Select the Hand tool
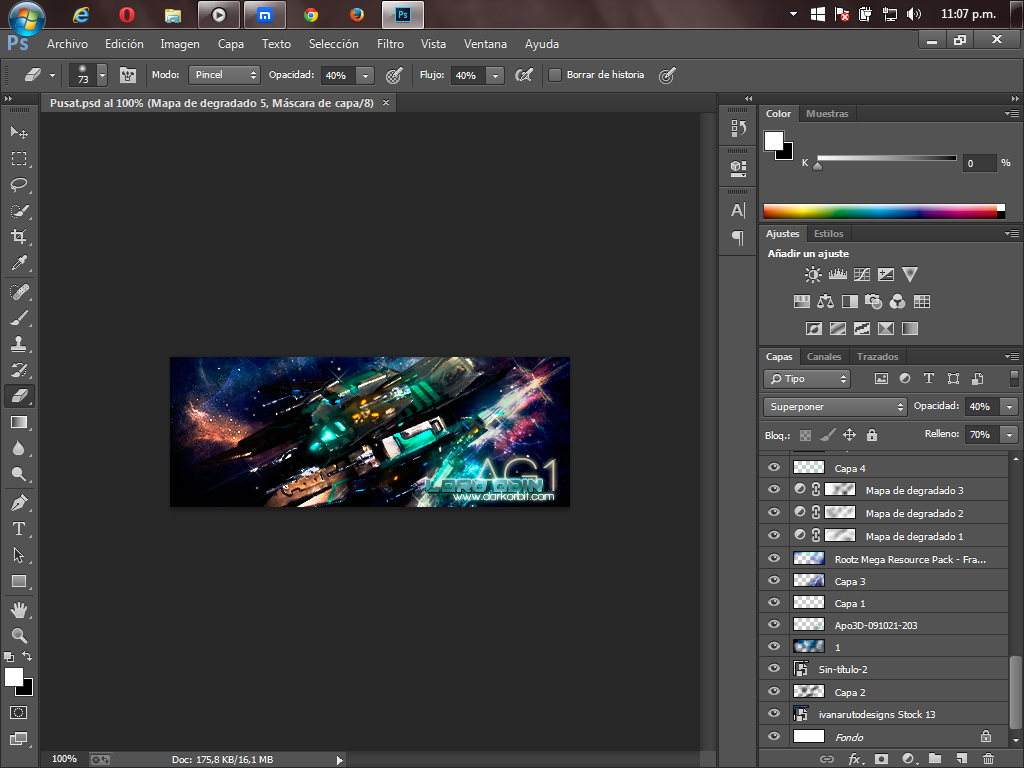The width and height of the screenshot is (1024, 768). [19, 610]
